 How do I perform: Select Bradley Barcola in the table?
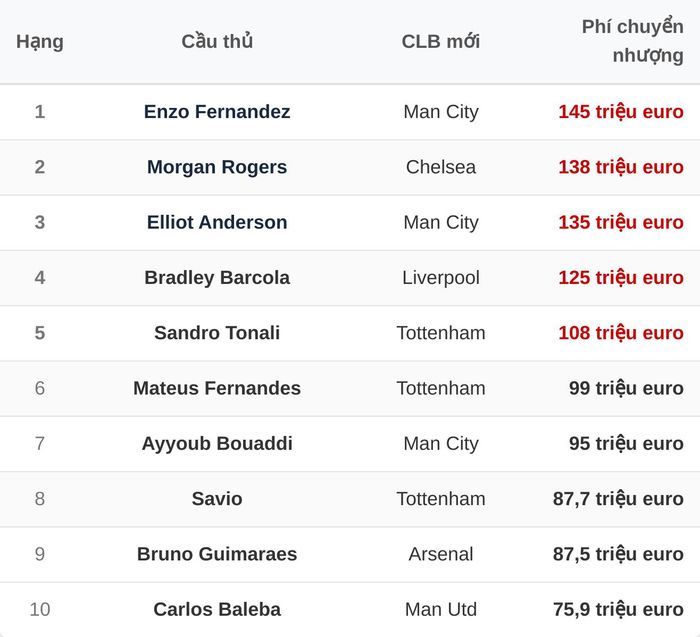(x=217, y=278)
